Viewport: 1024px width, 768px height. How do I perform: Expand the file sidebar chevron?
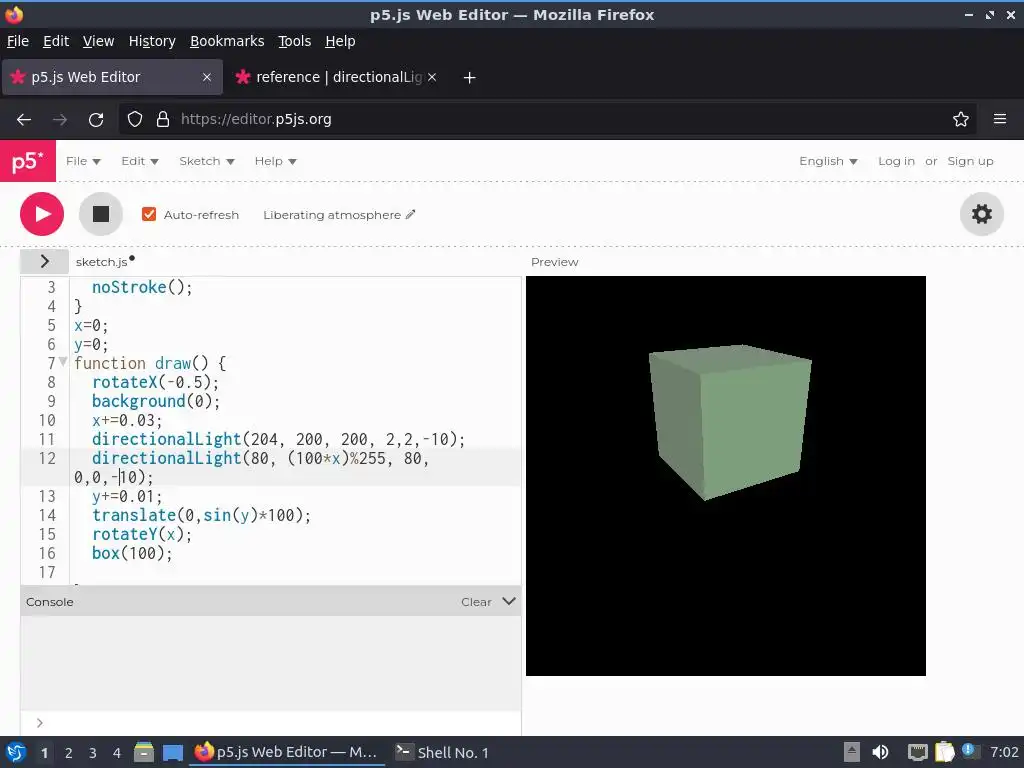click(44, 261)
